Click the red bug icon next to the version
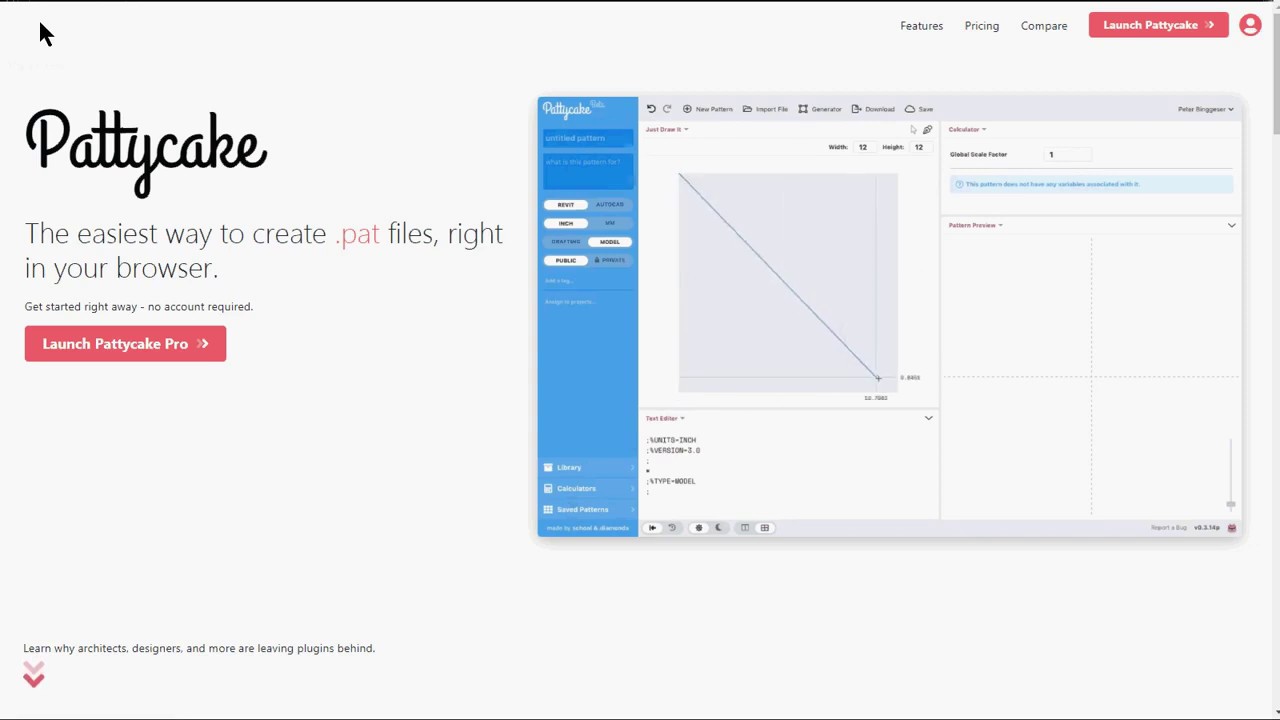This screenshot has height=720, width=1280. (x=1232, y=528)
